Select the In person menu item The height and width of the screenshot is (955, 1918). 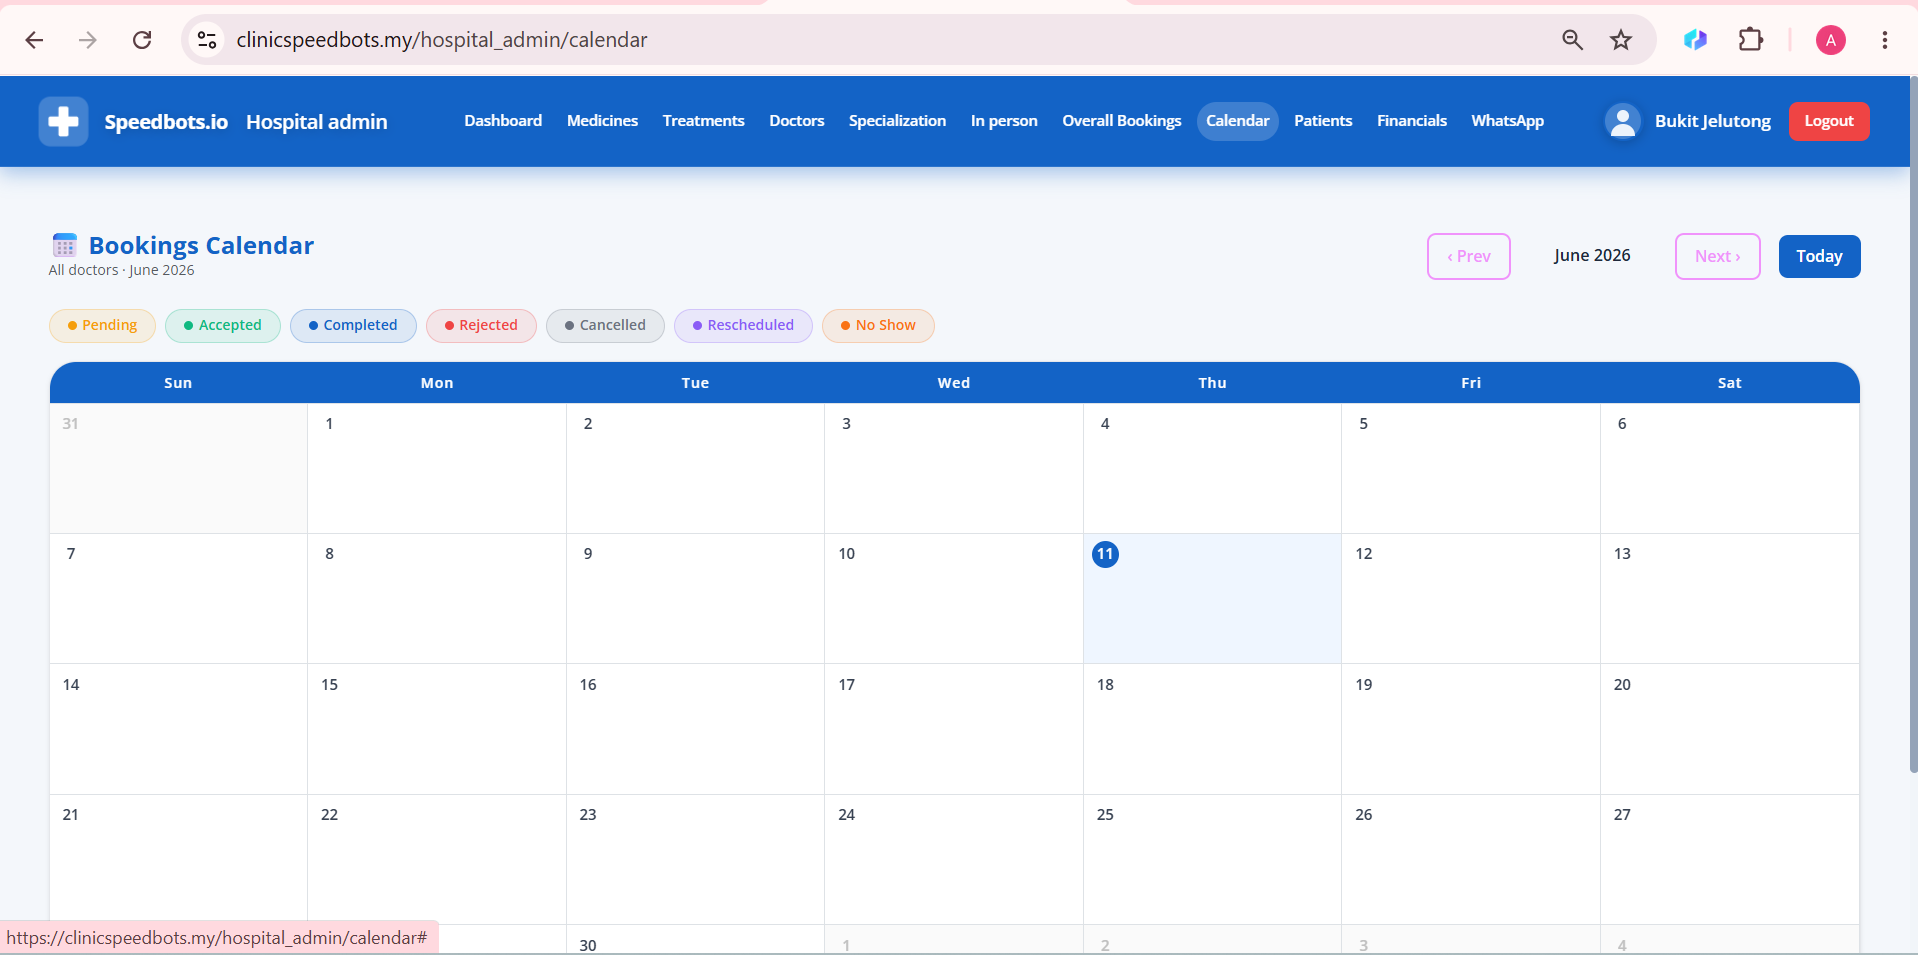[1004, 121]
